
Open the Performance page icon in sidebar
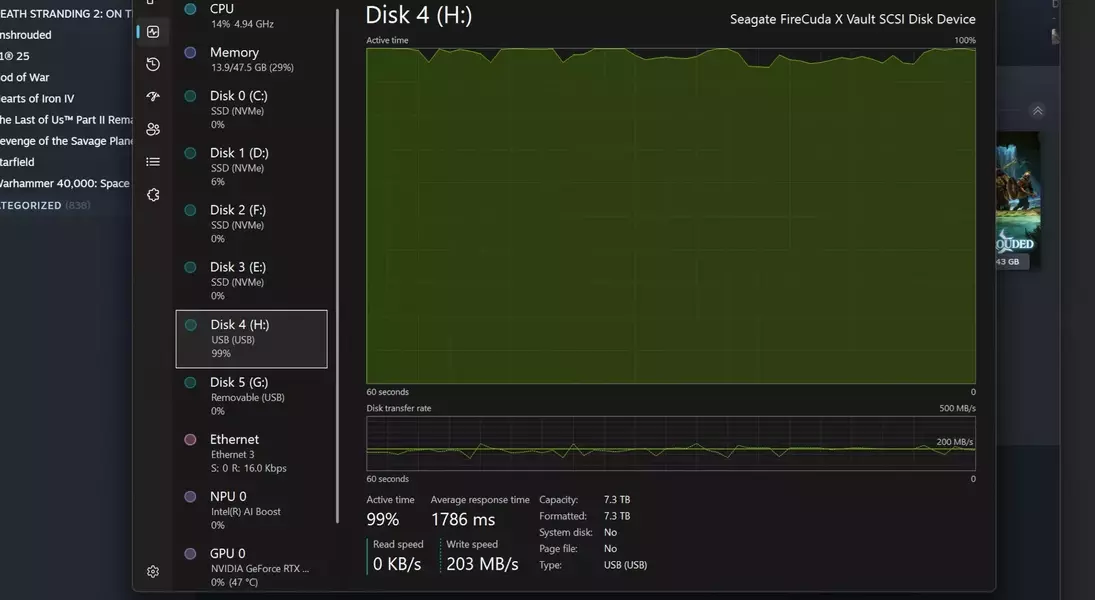(153, 32)
